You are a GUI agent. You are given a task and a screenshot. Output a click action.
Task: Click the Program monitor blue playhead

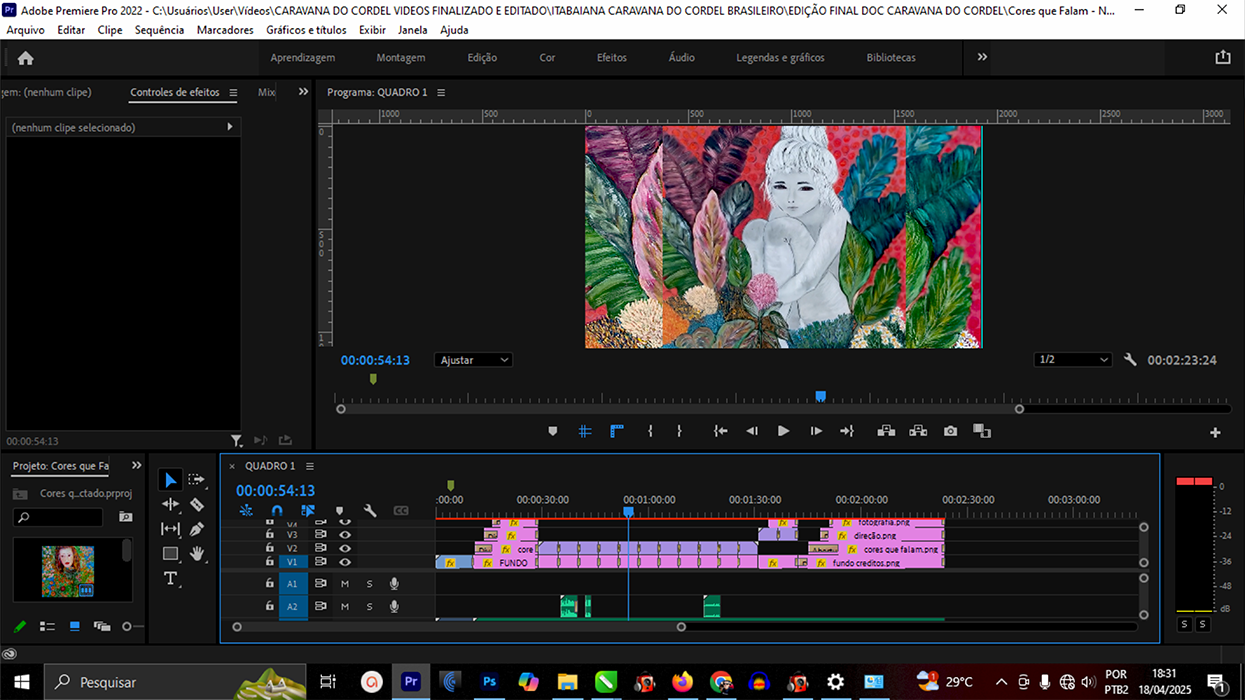coord(820,397)
